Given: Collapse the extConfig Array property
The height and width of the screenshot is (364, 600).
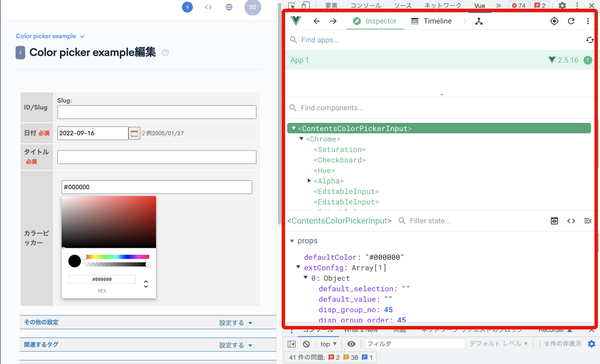Looking at the screenshot, I should pyautogui.click(x=298, y=267).
